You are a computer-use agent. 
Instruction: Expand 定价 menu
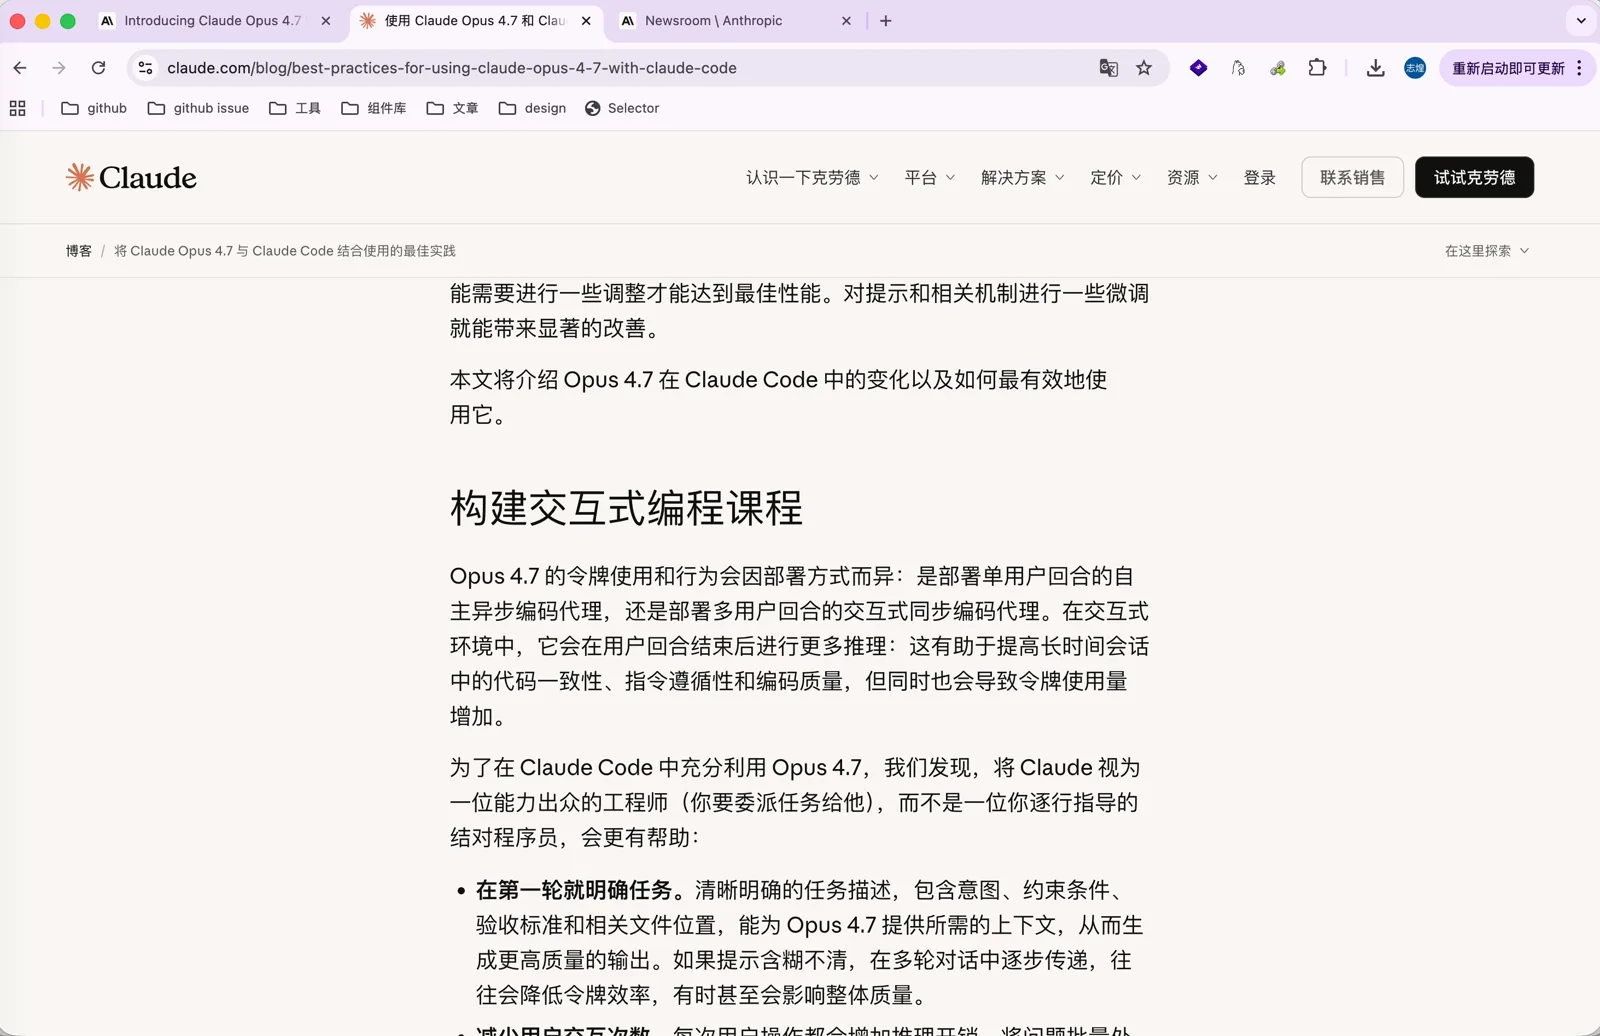[1115, 177]
